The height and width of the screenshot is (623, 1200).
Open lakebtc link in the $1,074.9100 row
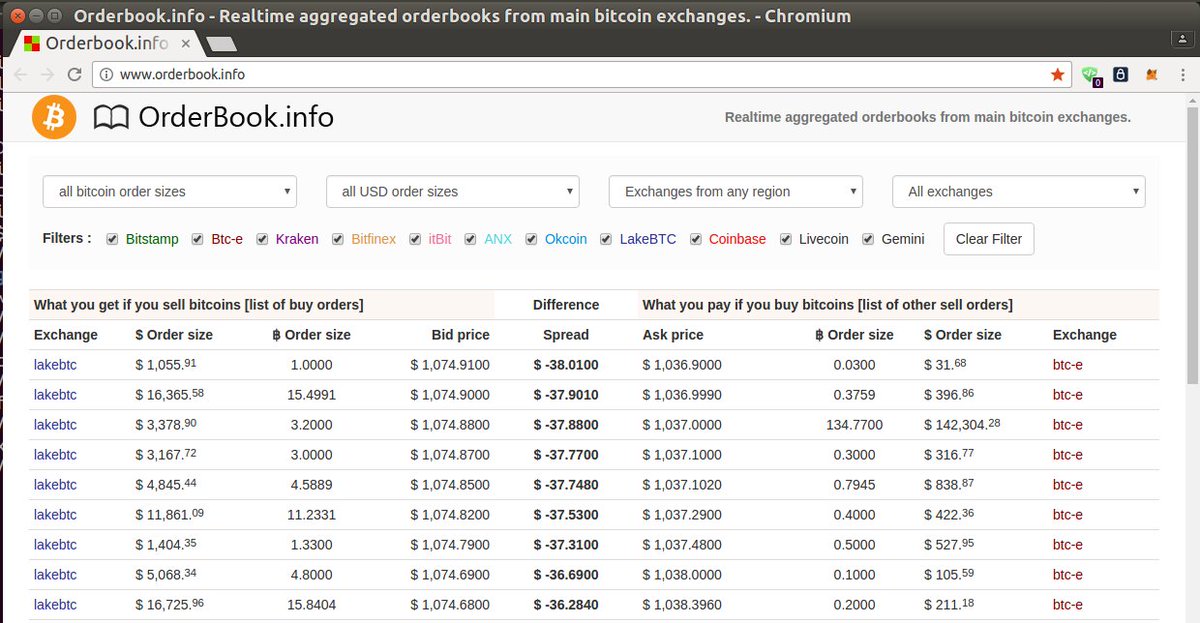click(x=55, y=365)
